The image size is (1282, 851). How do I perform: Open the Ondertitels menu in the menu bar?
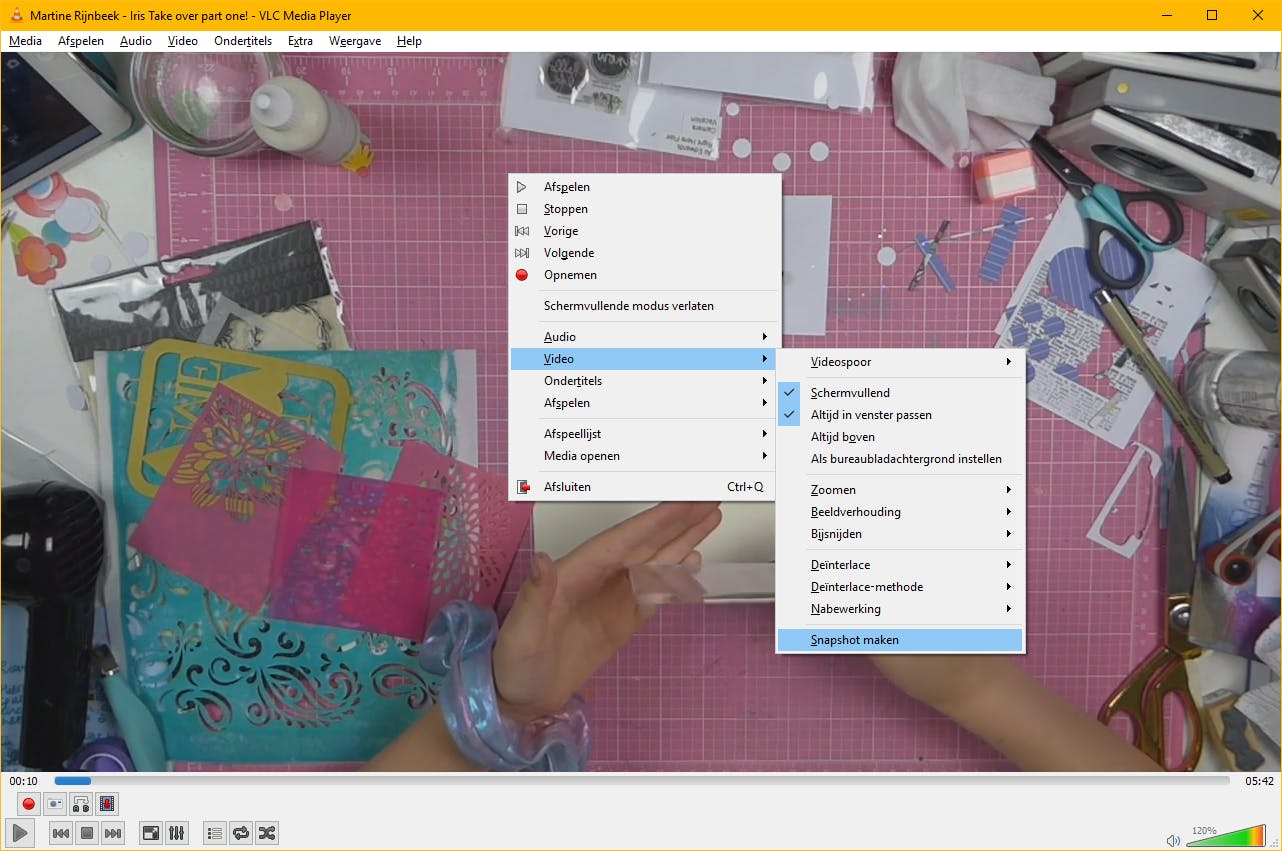pos(243,41)
